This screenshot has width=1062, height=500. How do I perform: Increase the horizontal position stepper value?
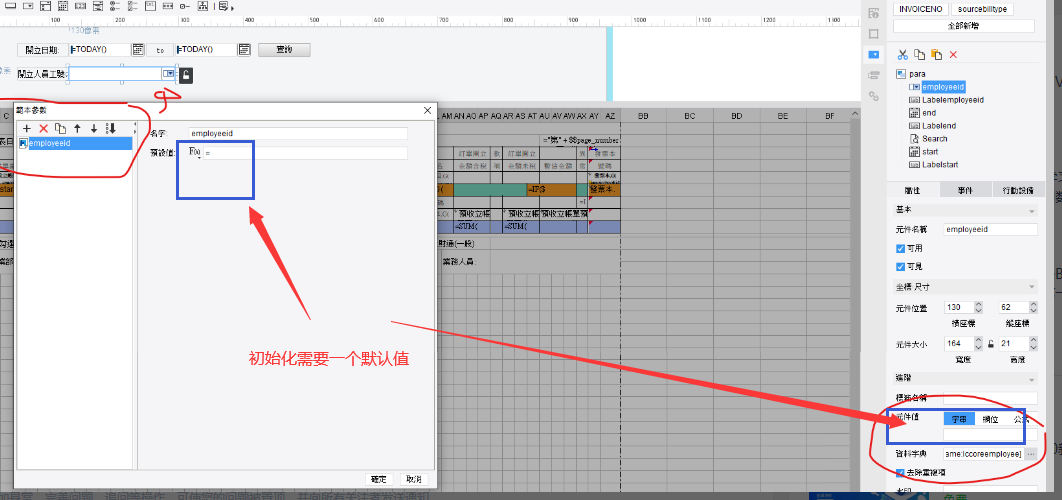click(x=978, y=305)
